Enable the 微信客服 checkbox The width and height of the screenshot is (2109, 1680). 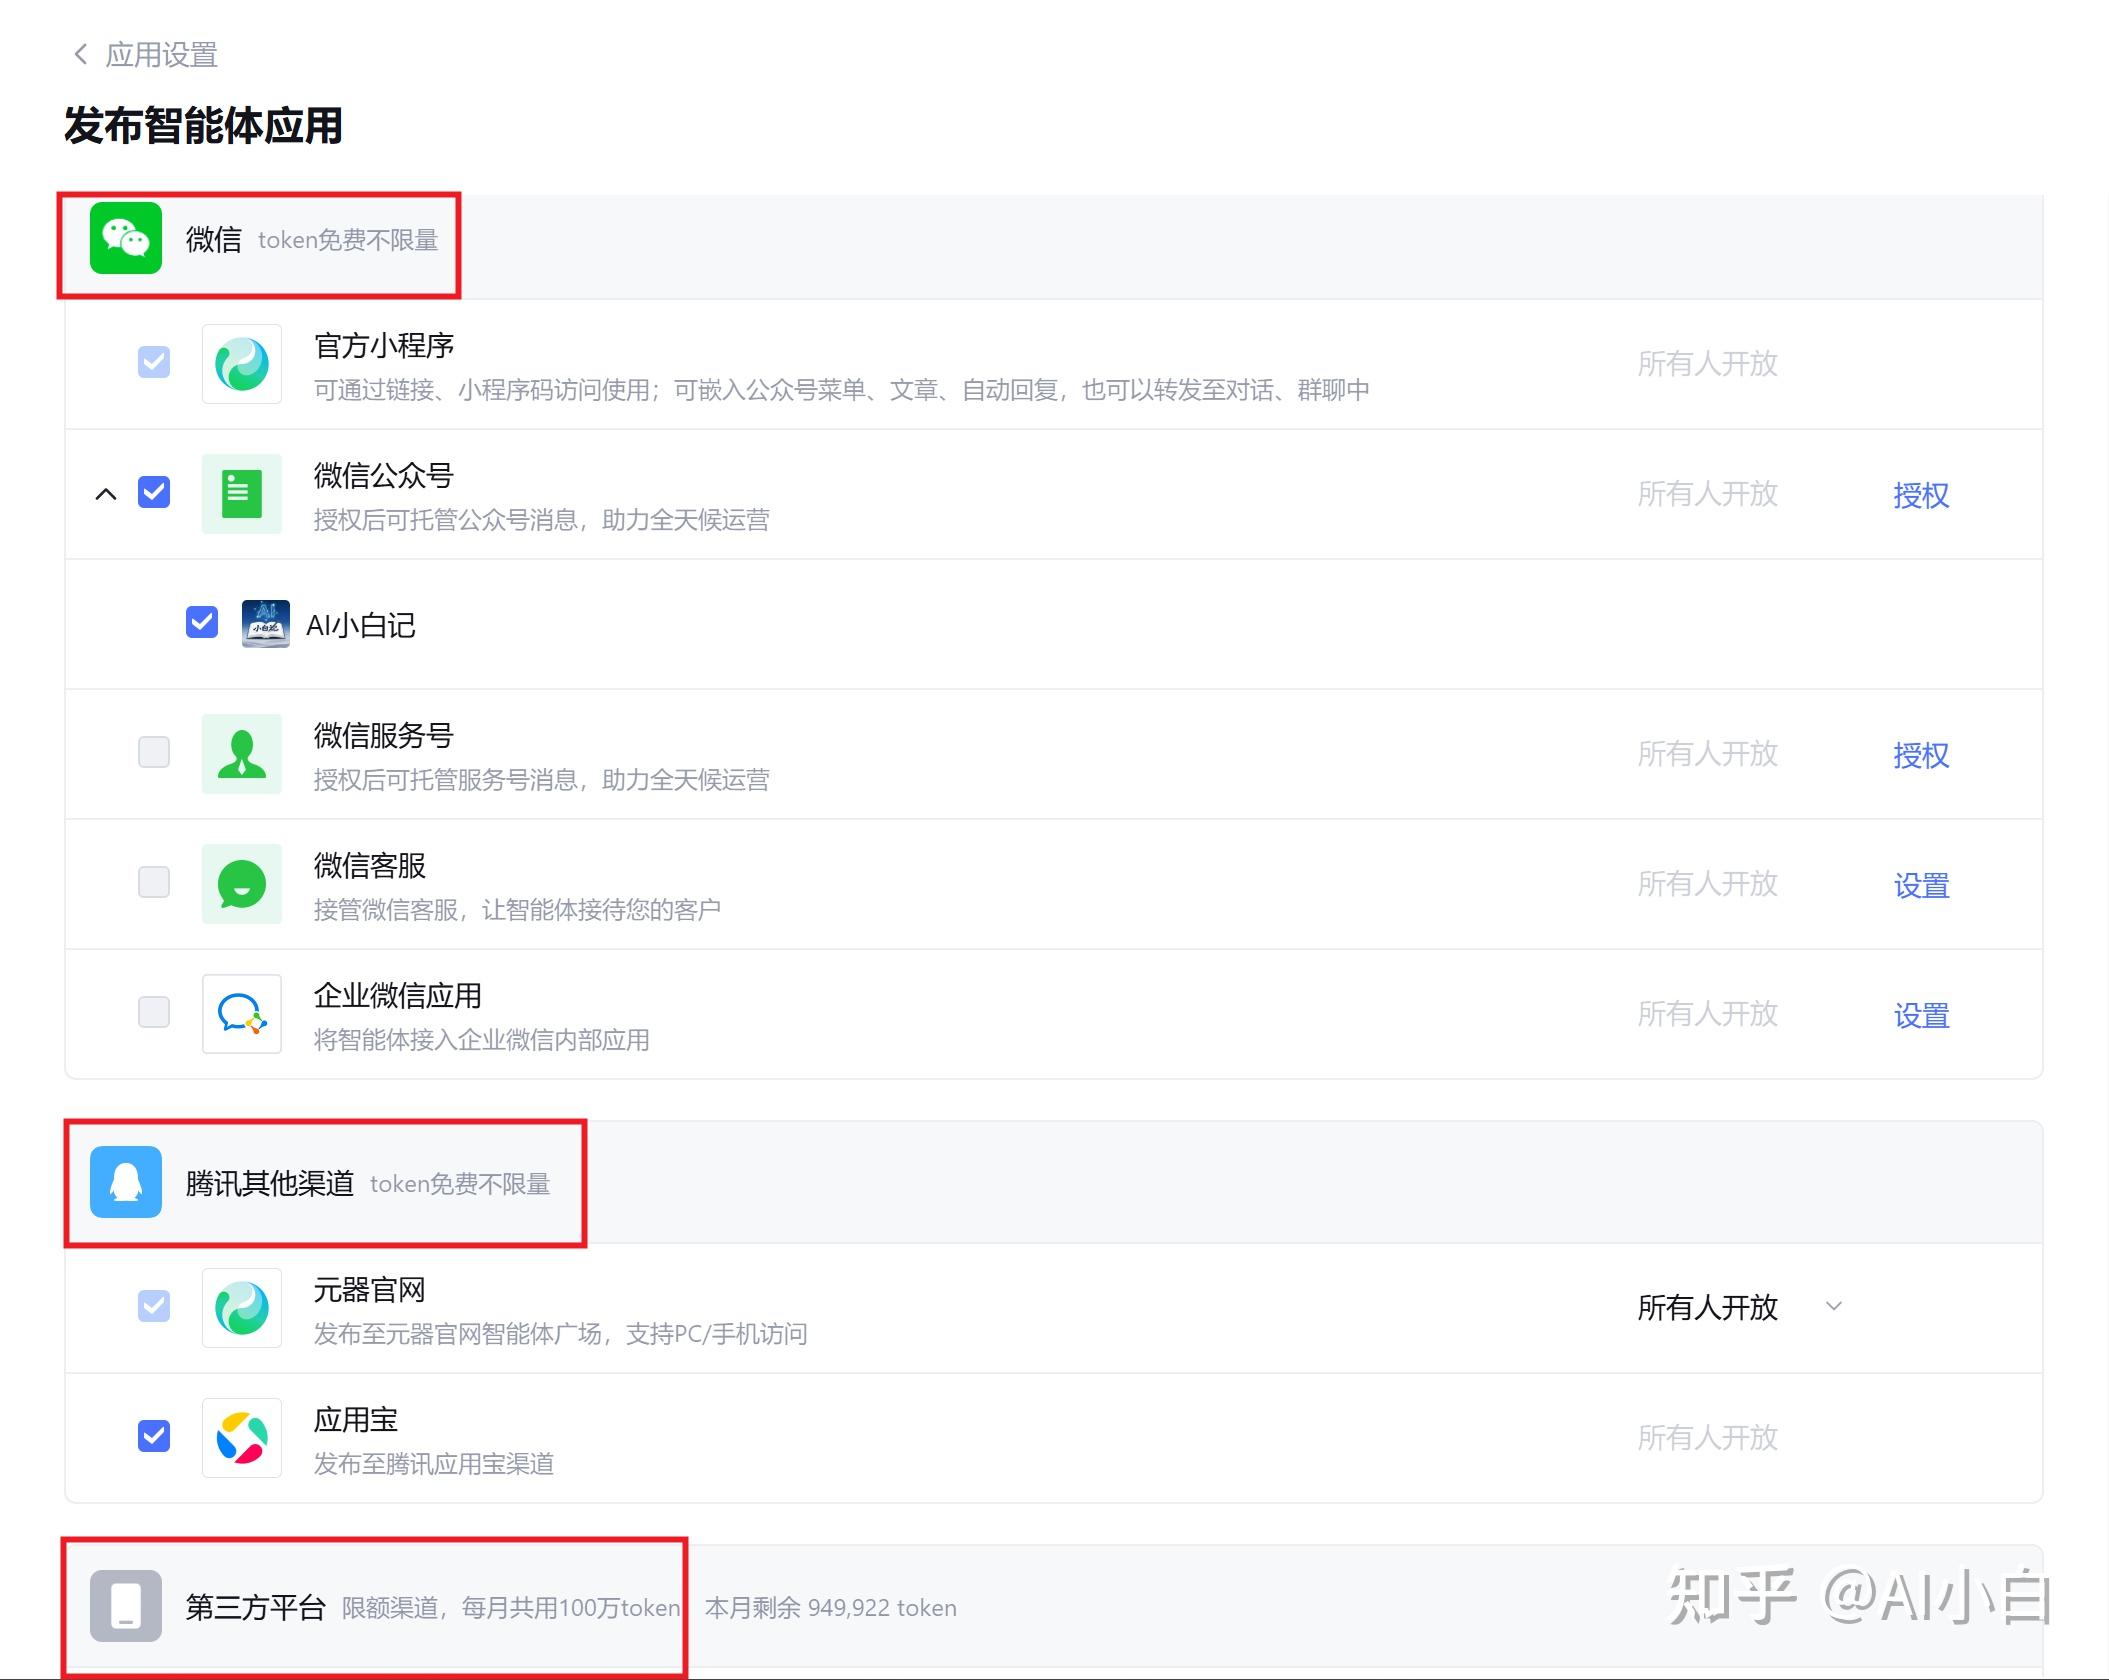[x=154, y=882]
